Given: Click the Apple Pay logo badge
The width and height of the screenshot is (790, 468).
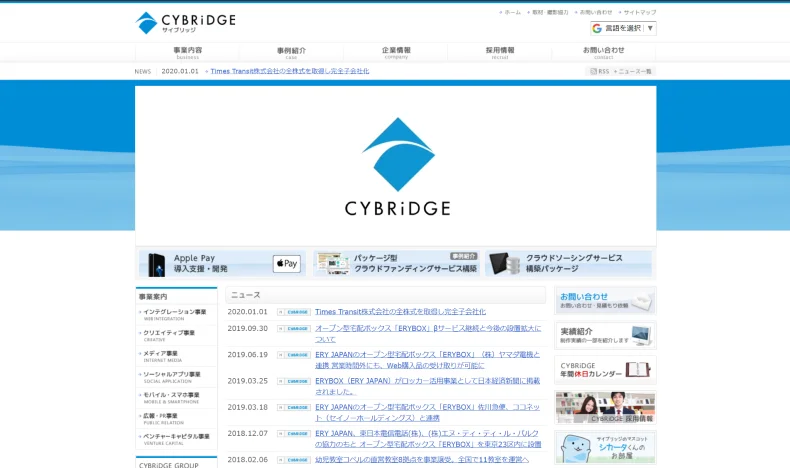Looking at the screenshot, I should [287, 263].
